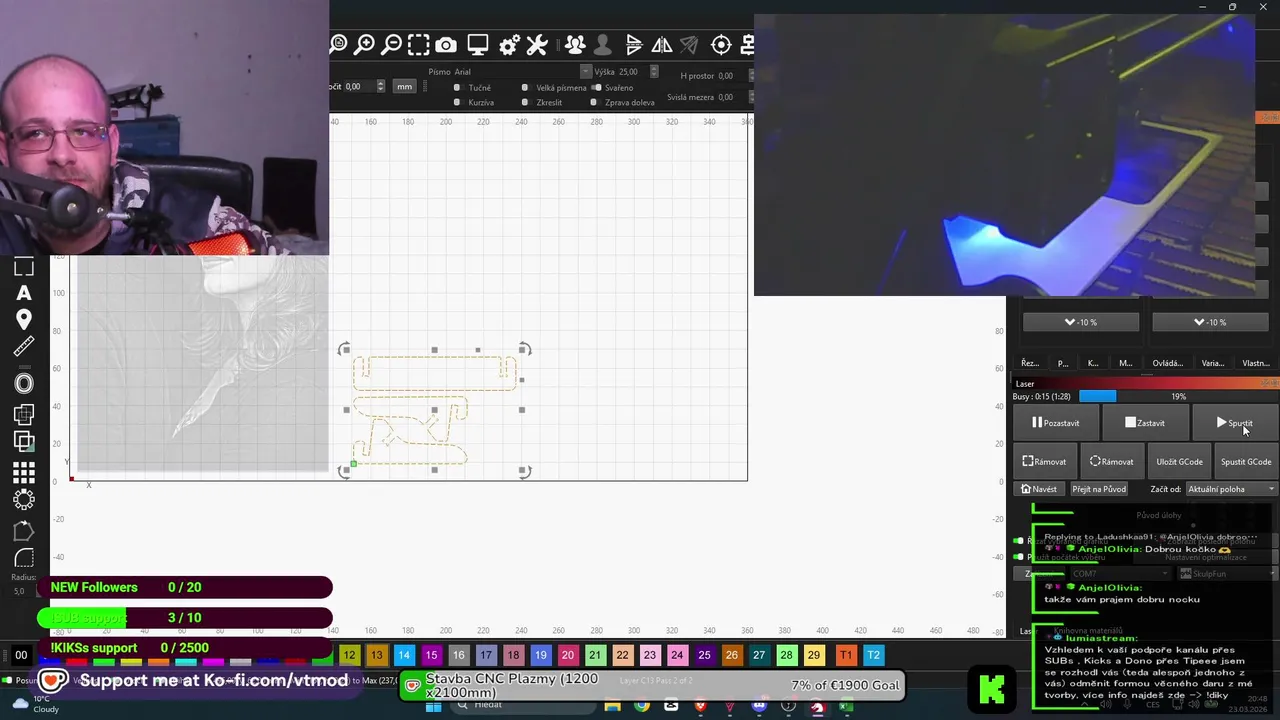Open settings via the gears icon
Image resolution: width=1280 pixels, height=720 pixels.
[509, 45]
